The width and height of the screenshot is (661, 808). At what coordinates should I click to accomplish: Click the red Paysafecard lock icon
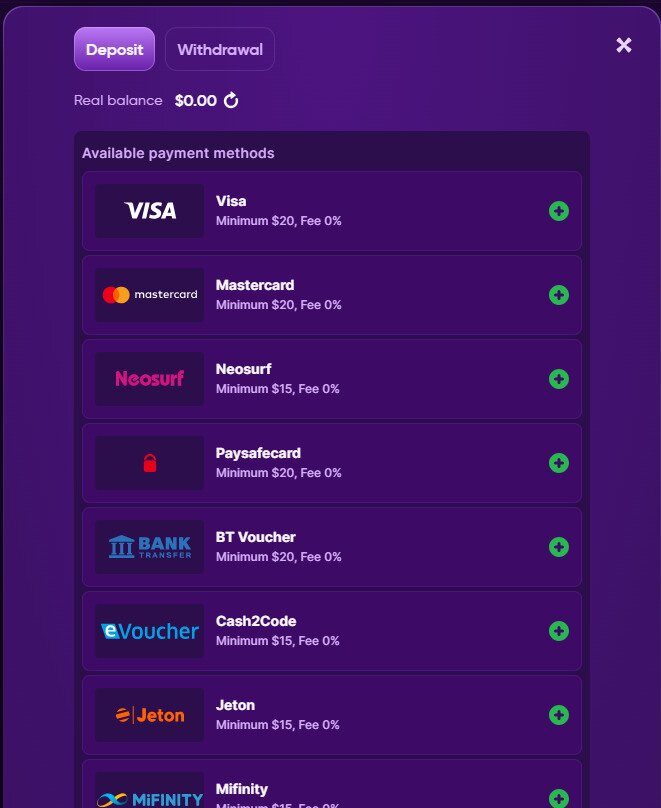pos(149,463)
